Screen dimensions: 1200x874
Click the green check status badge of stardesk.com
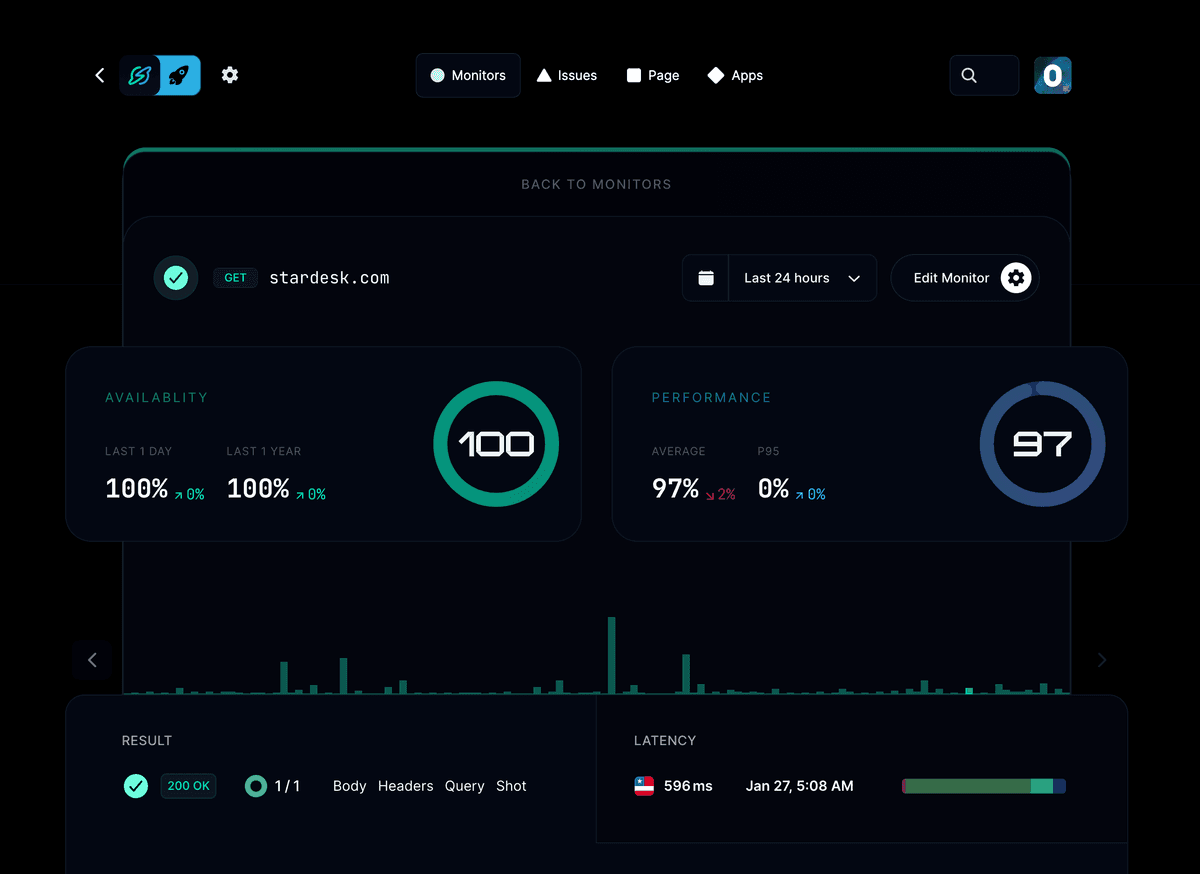point(176,277)
